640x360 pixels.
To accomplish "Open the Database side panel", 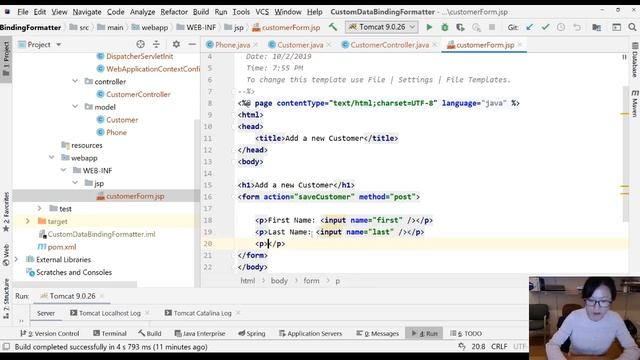I will 635,60.
